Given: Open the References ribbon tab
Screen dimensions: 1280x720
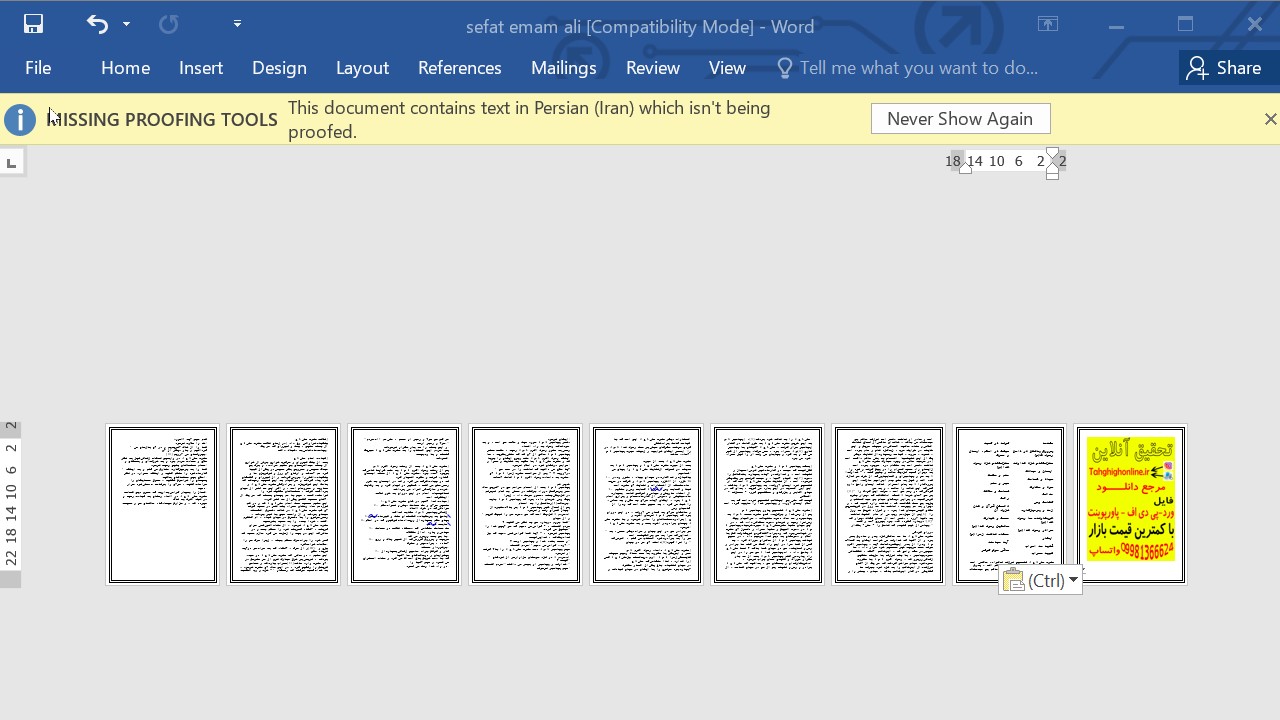Looking at the screenshot, I should tap(460, 68).
